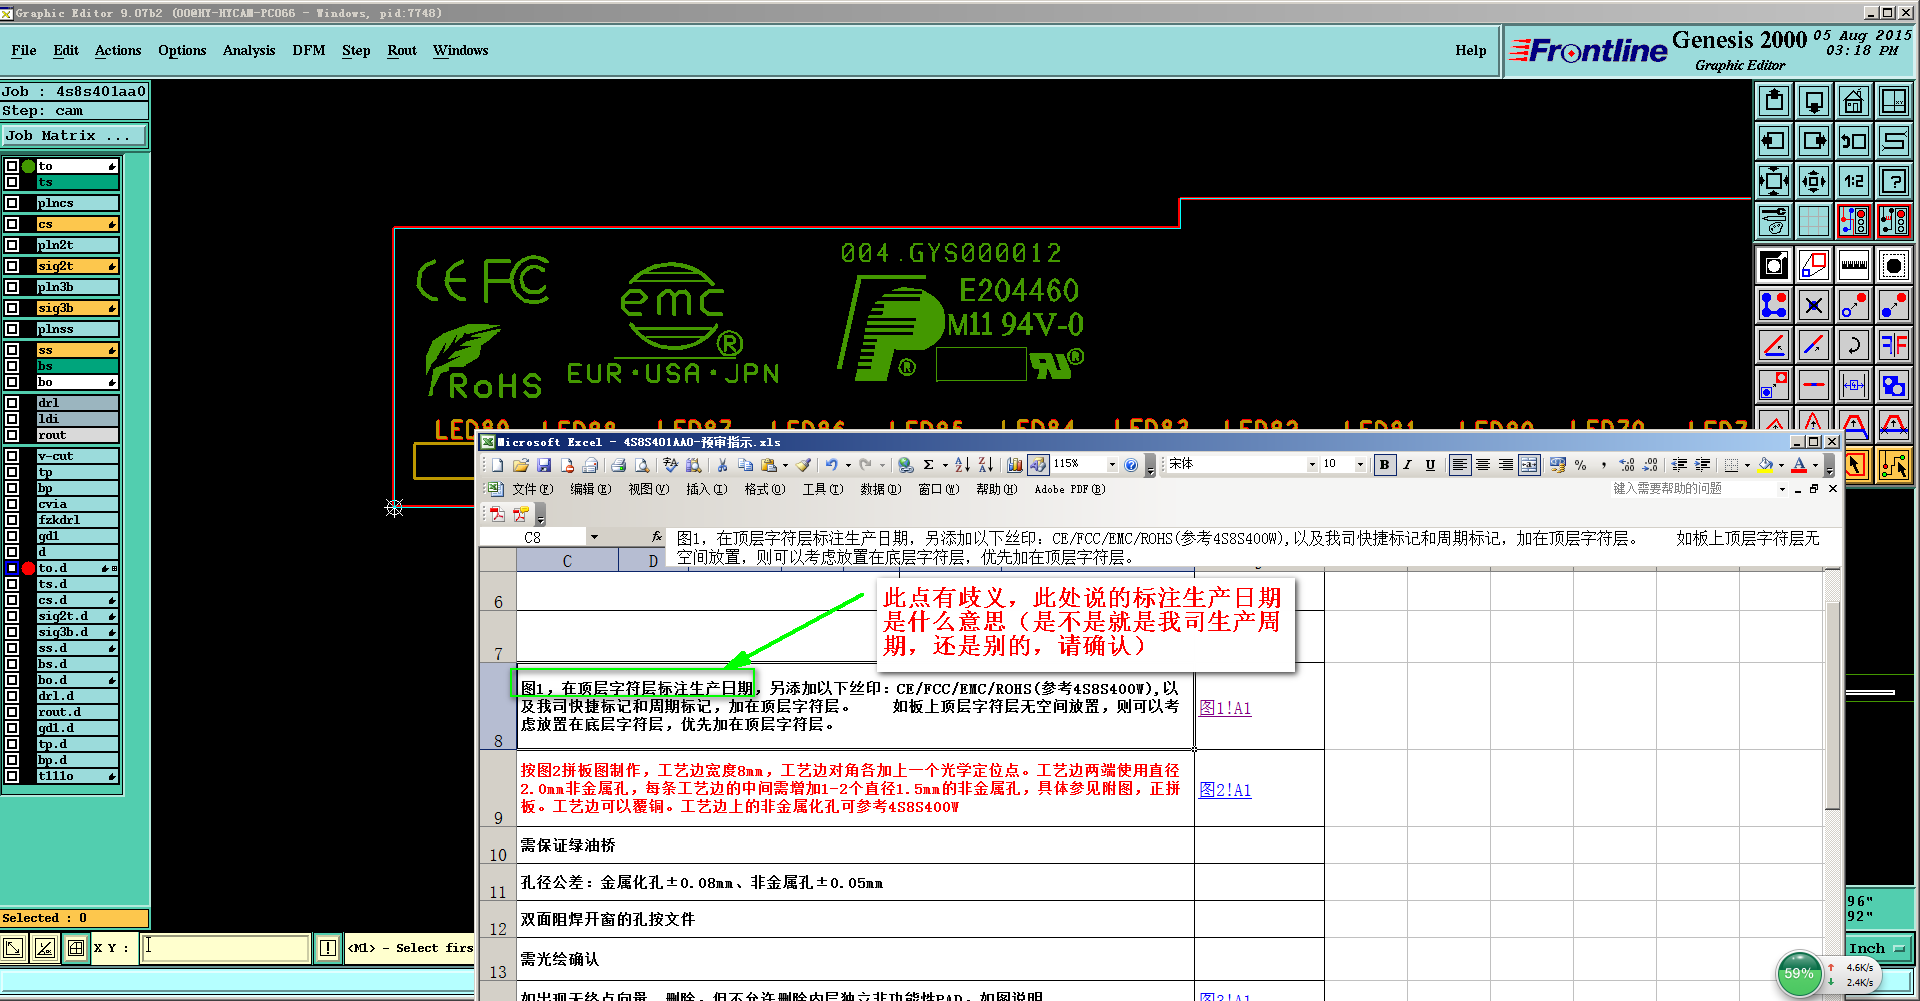Open the Genesis Rout menu
The height and width of the screenshot is (1001, 1920).
[x=402, y=51]
